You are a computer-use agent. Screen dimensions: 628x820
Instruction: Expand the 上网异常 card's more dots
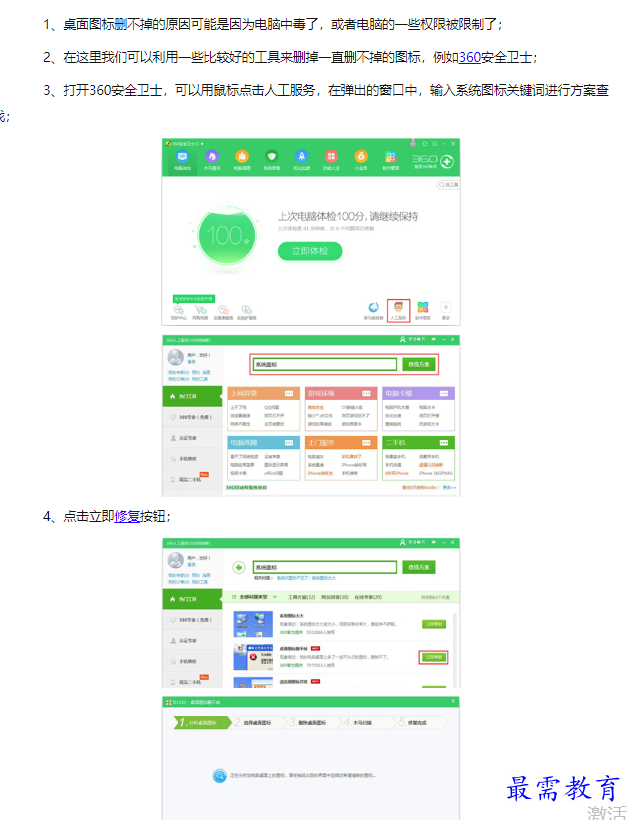[x=289, y=393]
